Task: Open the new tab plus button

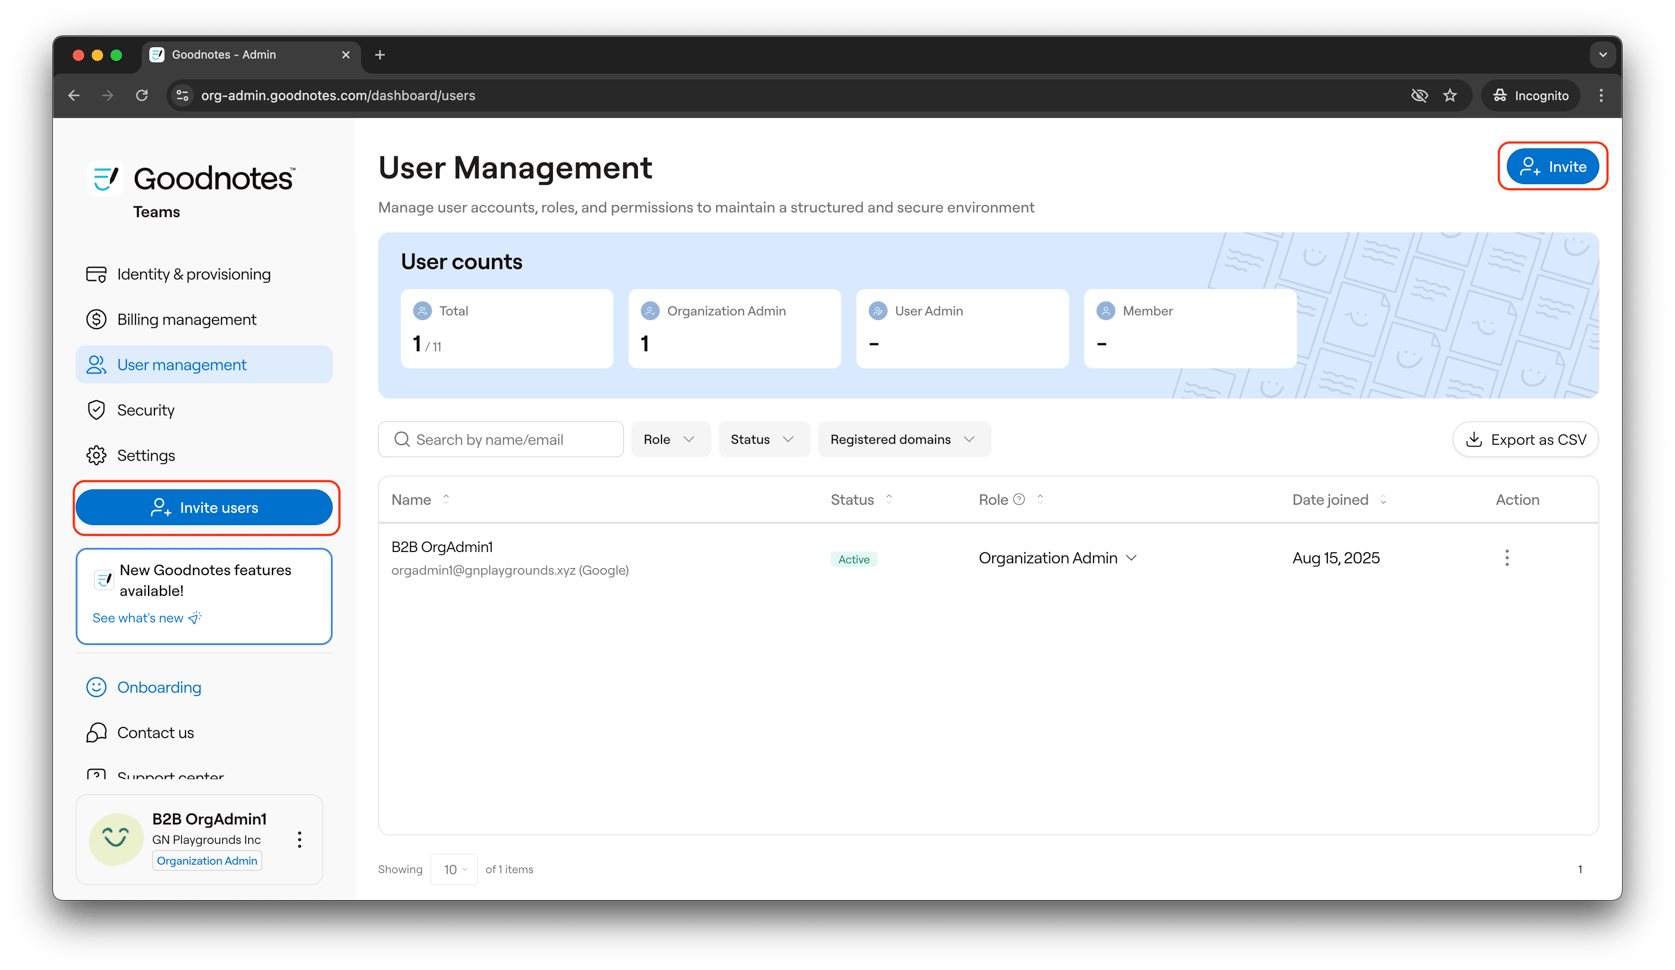Action: tap(380, 55)
